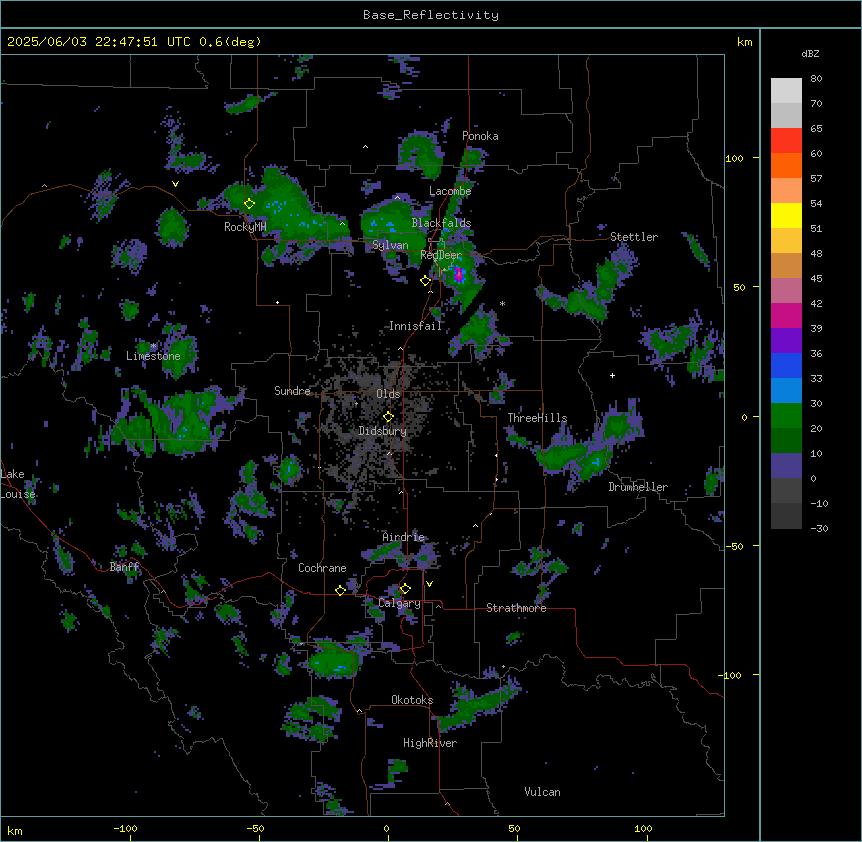
Task: Select the peach 54-57 dBZ legend band
Action: (786, 191)
